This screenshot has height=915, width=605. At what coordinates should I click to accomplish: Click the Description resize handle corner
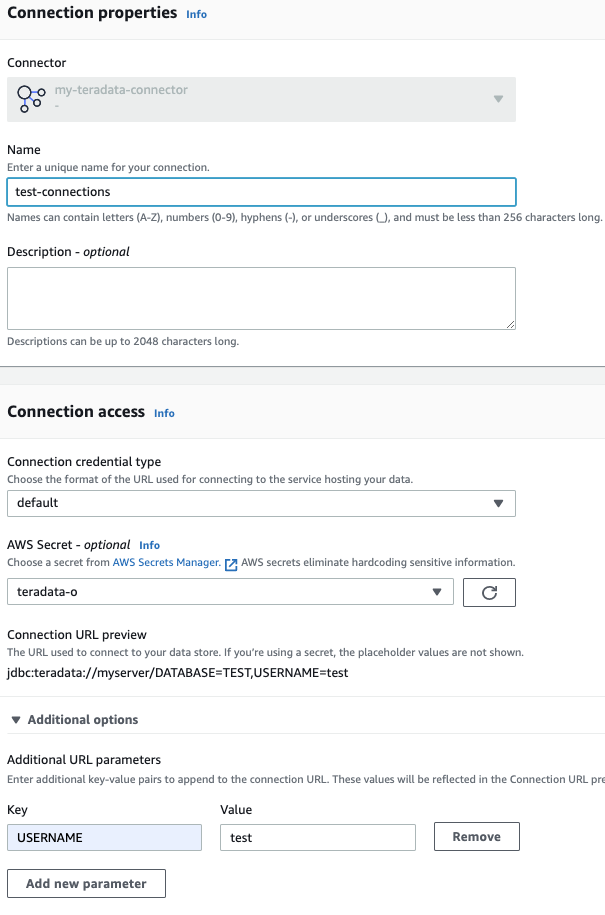pos(511,324)
